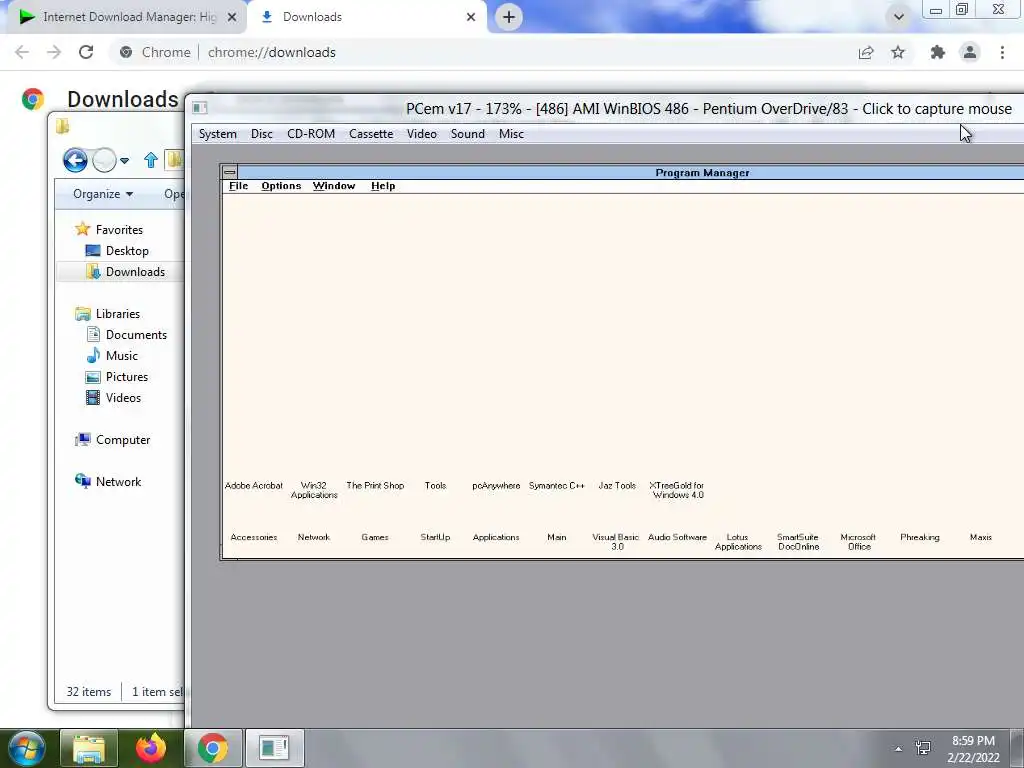Screen dimensions: 1024x768
Task: Open Program Manager File menu
Action: point(238,186)
